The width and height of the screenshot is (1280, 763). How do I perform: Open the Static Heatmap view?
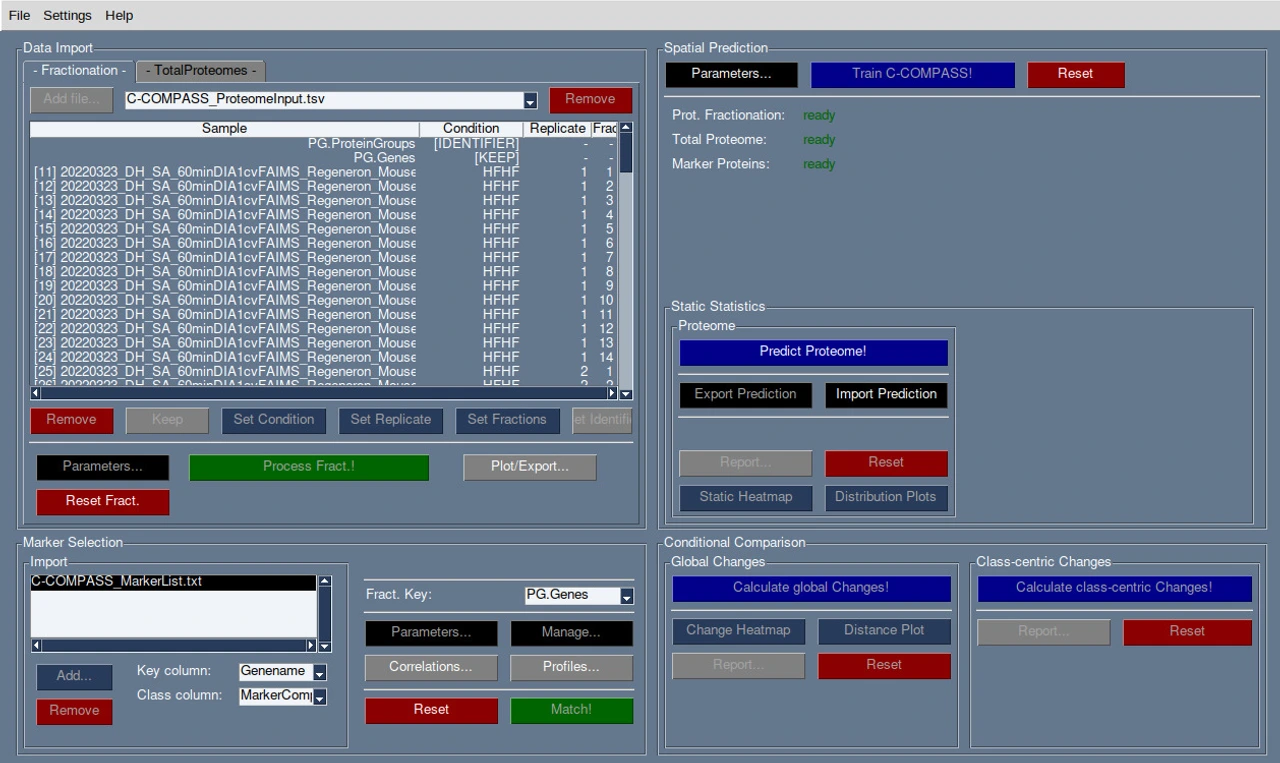tap(745, 497)
